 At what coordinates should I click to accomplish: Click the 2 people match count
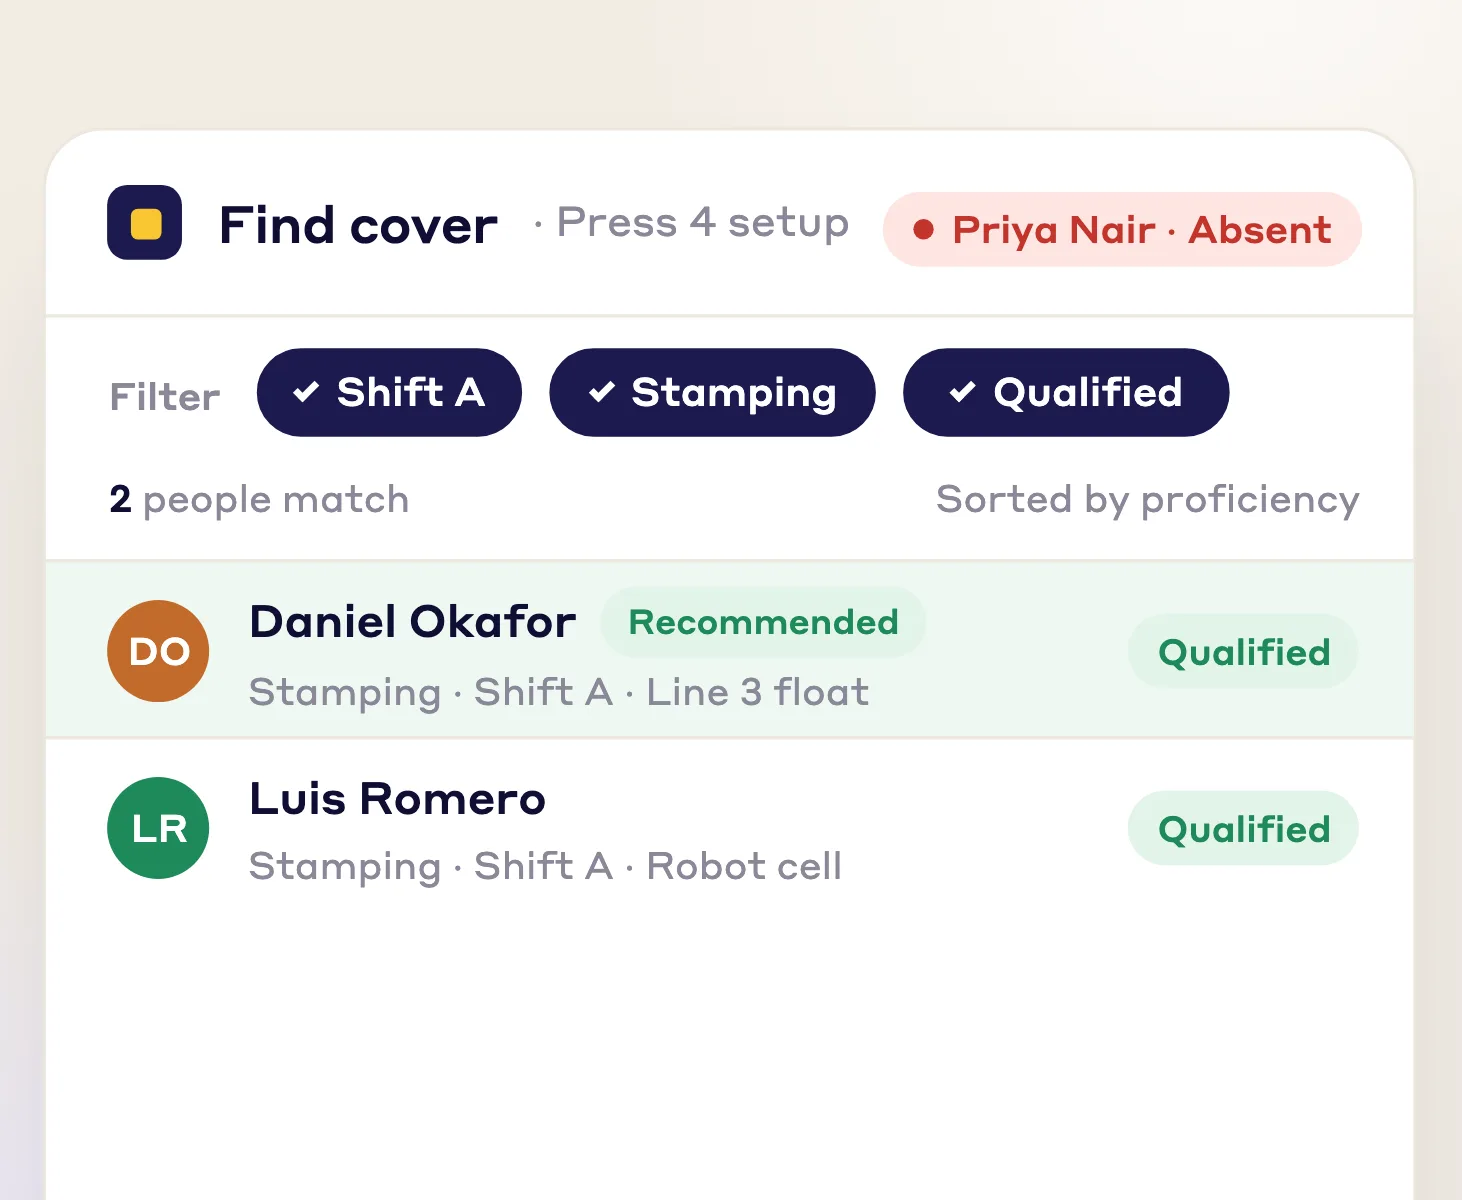tap(259, 499)
